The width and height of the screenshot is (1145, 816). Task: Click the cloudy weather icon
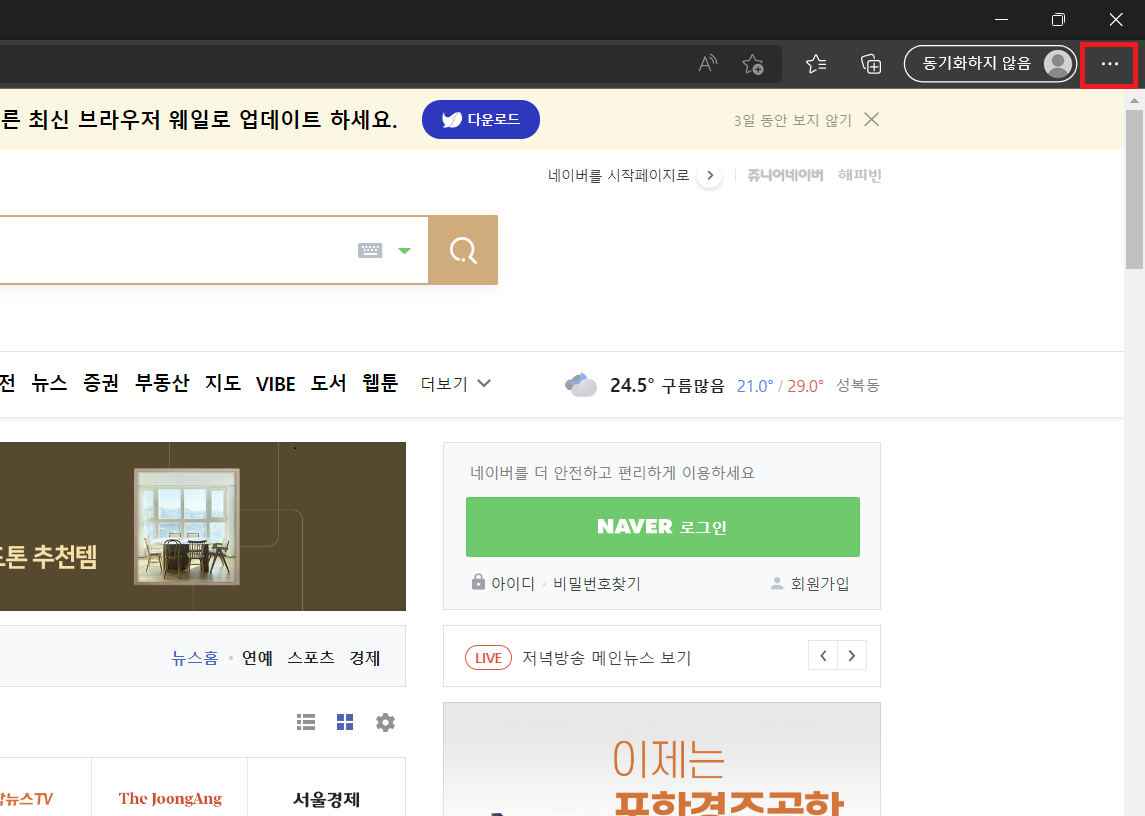click(581, 384)
